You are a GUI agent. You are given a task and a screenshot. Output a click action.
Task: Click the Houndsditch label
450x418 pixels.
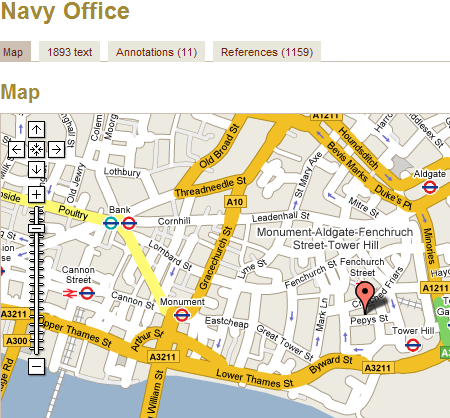click(358, 148)
